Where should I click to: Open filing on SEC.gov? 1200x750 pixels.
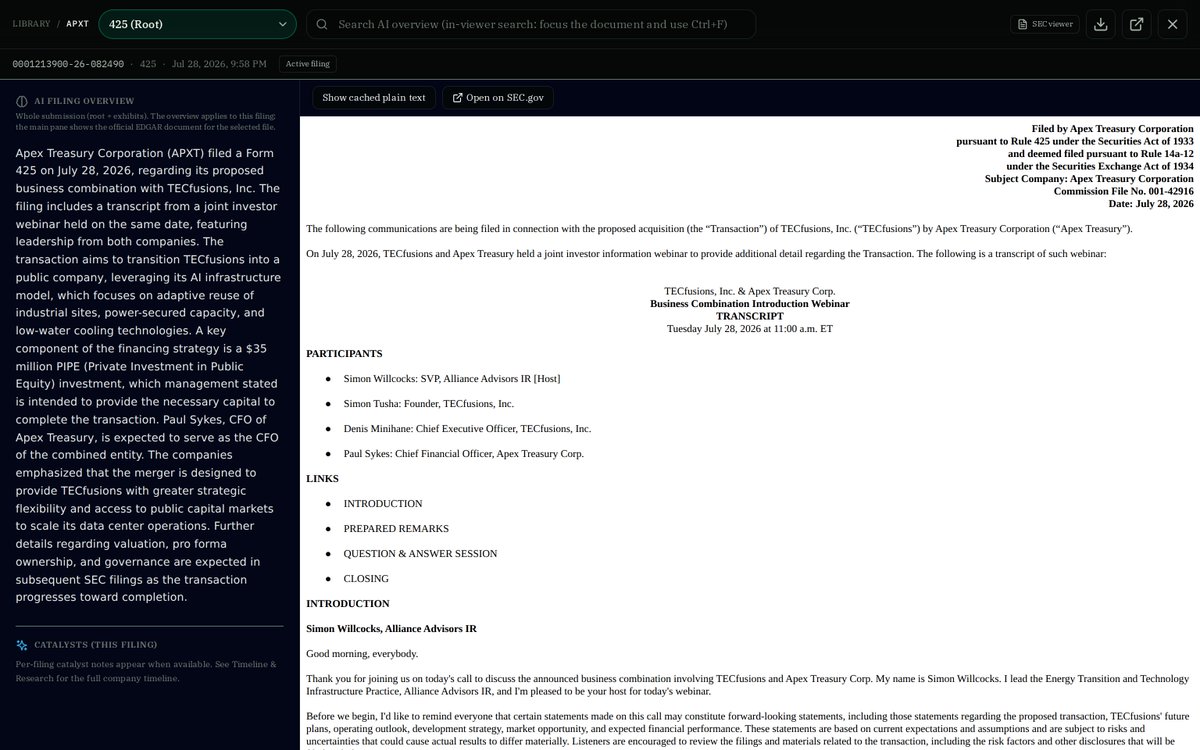(498, 97)
